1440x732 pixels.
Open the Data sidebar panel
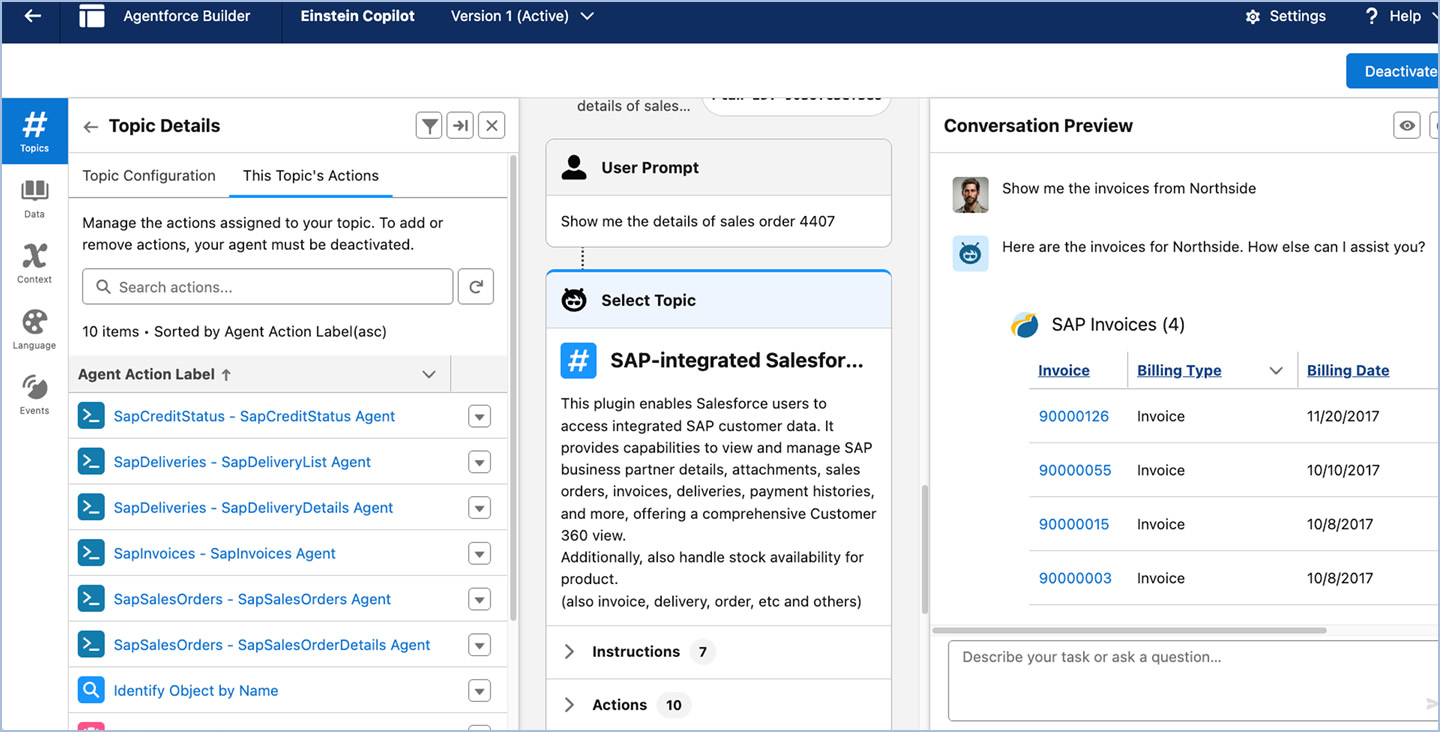[34, 199]
